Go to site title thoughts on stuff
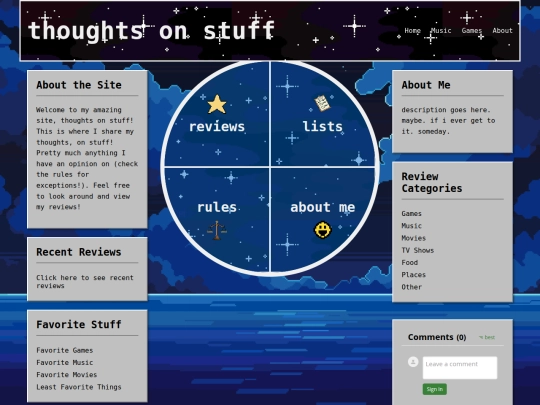 [x=151, y=30]
